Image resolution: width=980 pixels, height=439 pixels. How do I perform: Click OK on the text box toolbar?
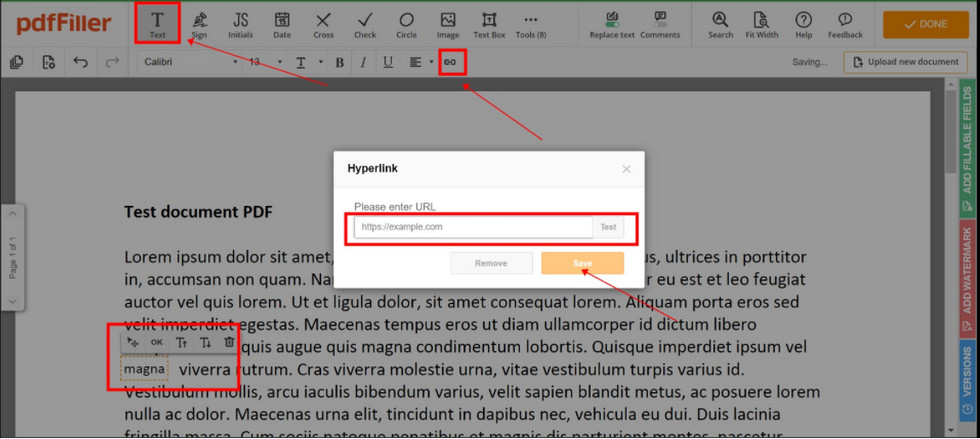[x=156, y=342]
